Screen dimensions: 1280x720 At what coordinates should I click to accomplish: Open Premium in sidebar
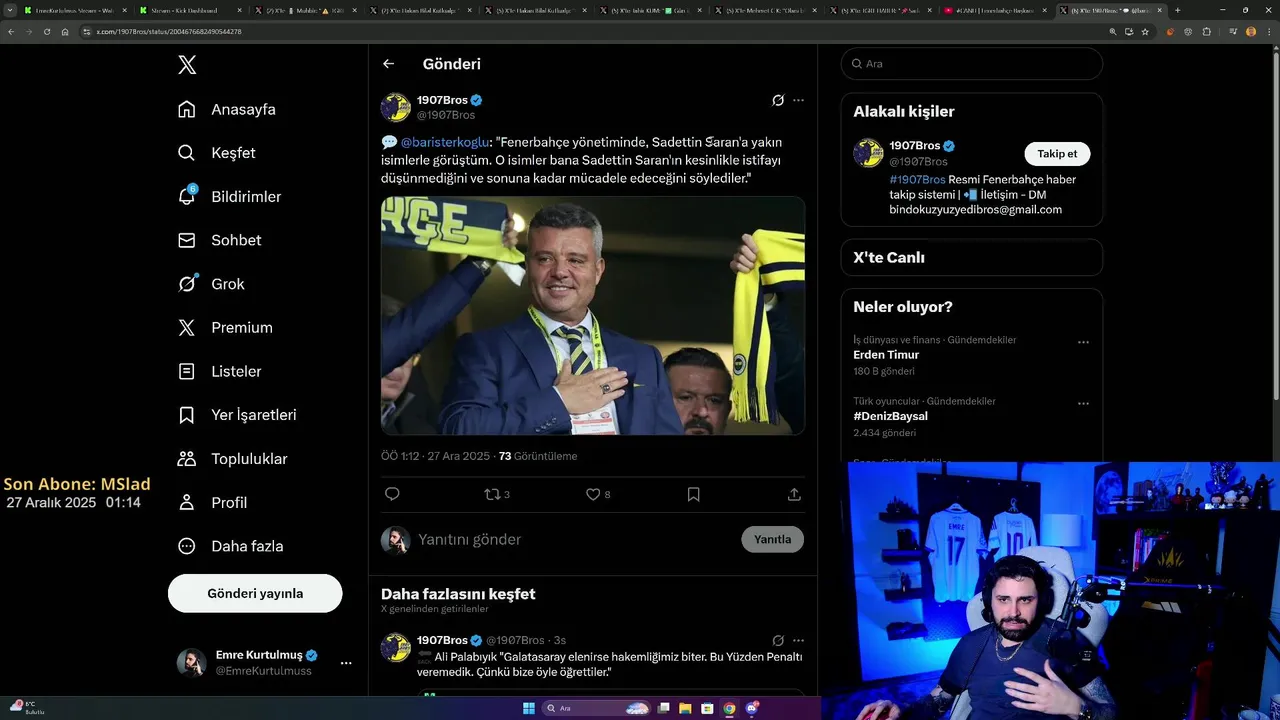click(x=225, y=327)
